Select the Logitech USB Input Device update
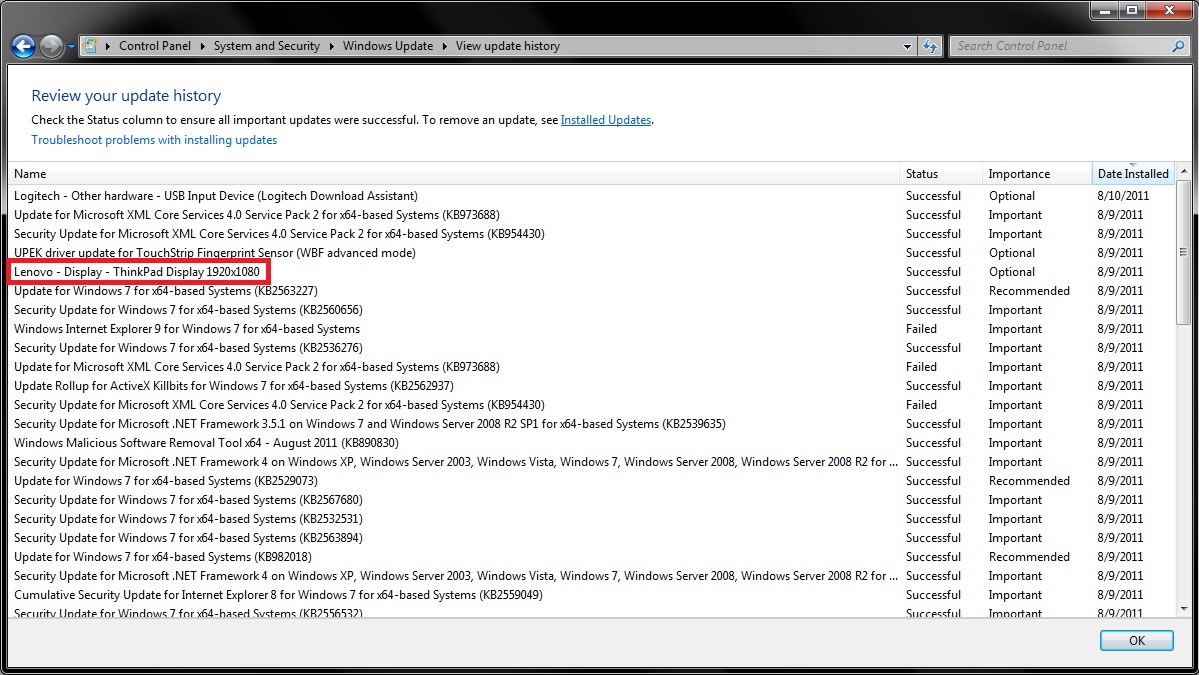The height and width of the screenshot is (675, 1199). coord(592,196)
